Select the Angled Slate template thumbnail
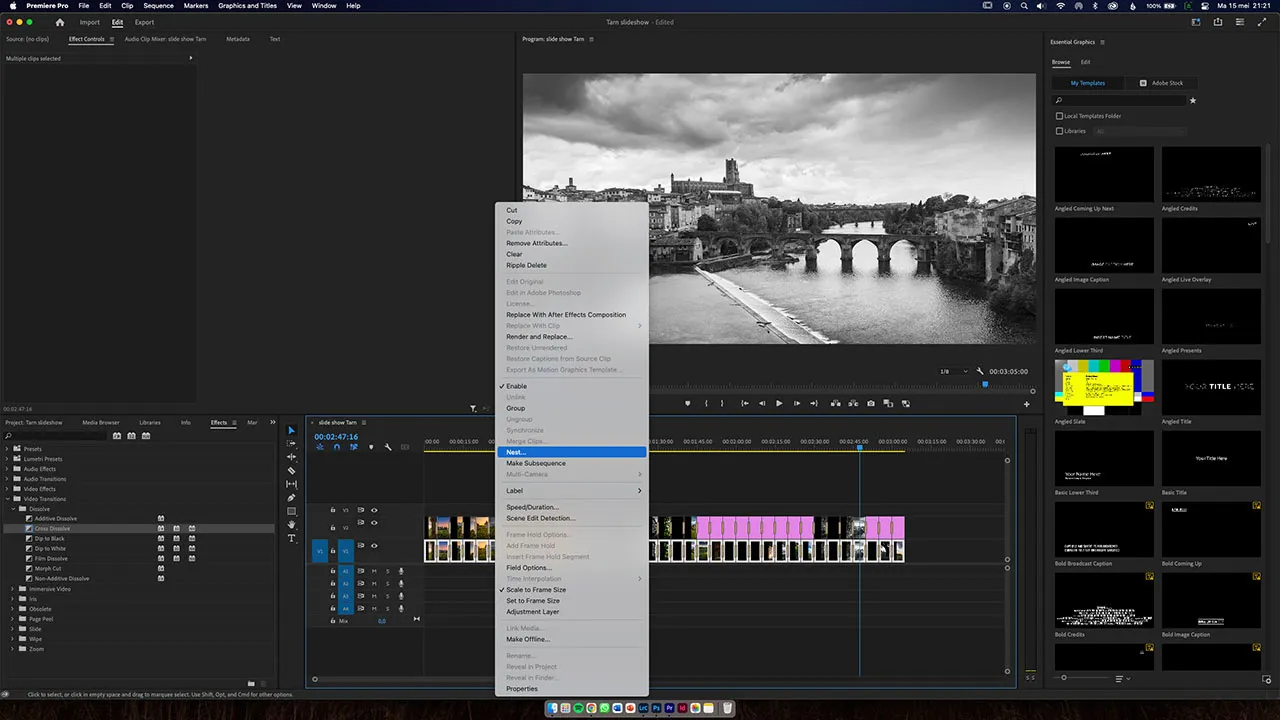Screen dimensions: 1280x720 coord(1104,387)
